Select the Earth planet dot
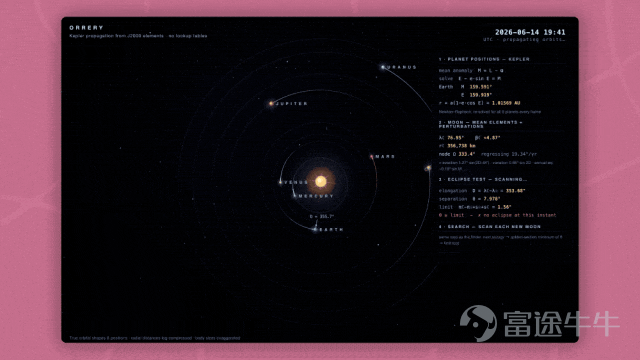The width and height of the screenshot is (640, 360). tap(315, 229)
